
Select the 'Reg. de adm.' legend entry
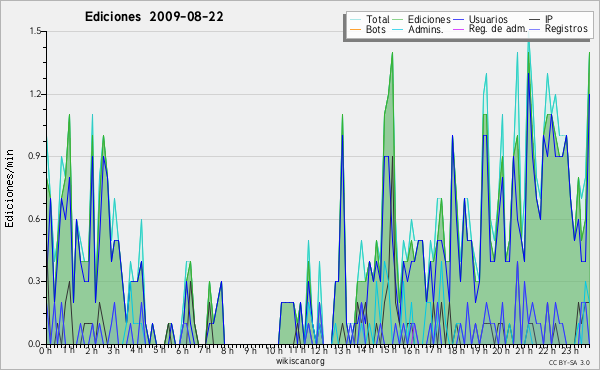tap(498, 29)
